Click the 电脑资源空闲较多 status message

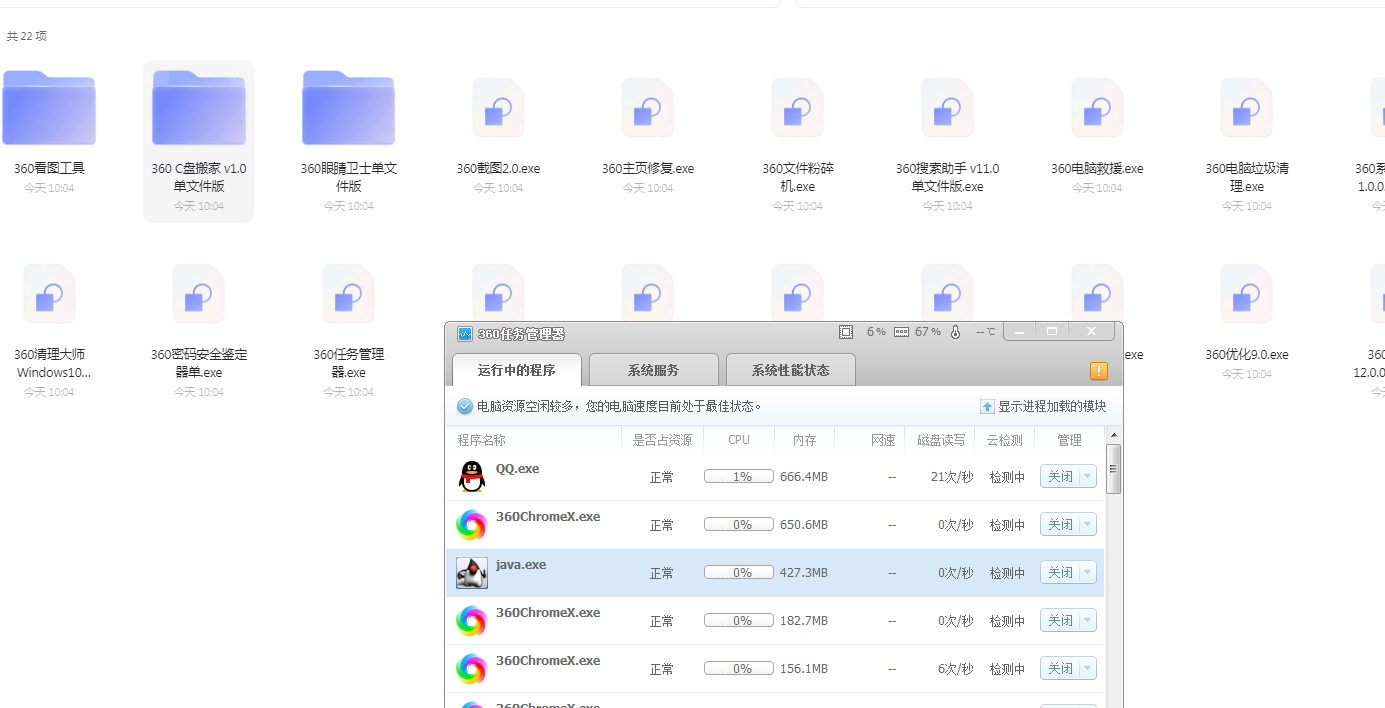click(619, 407)
